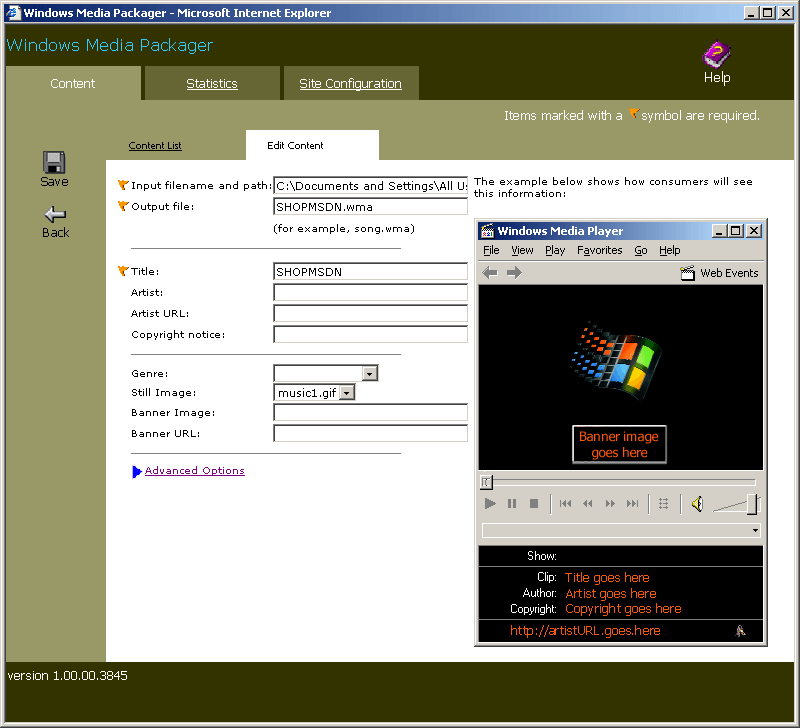The width and height of the screenshot is (800, 728).
Task: Open Help via the purple book icon
Action: tap(716, 55)
